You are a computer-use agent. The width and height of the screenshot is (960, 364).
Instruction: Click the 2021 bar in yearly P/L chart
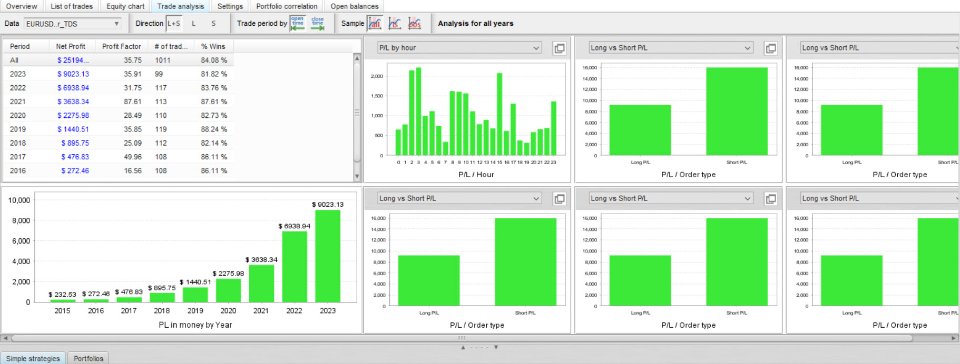coord(261,283)
